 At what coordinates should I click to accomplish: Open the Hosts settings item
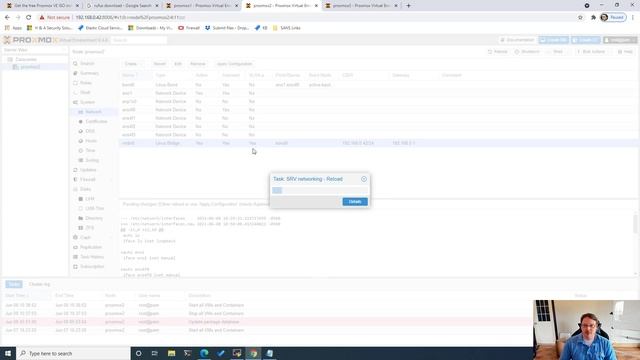click(x=91, y=141)
